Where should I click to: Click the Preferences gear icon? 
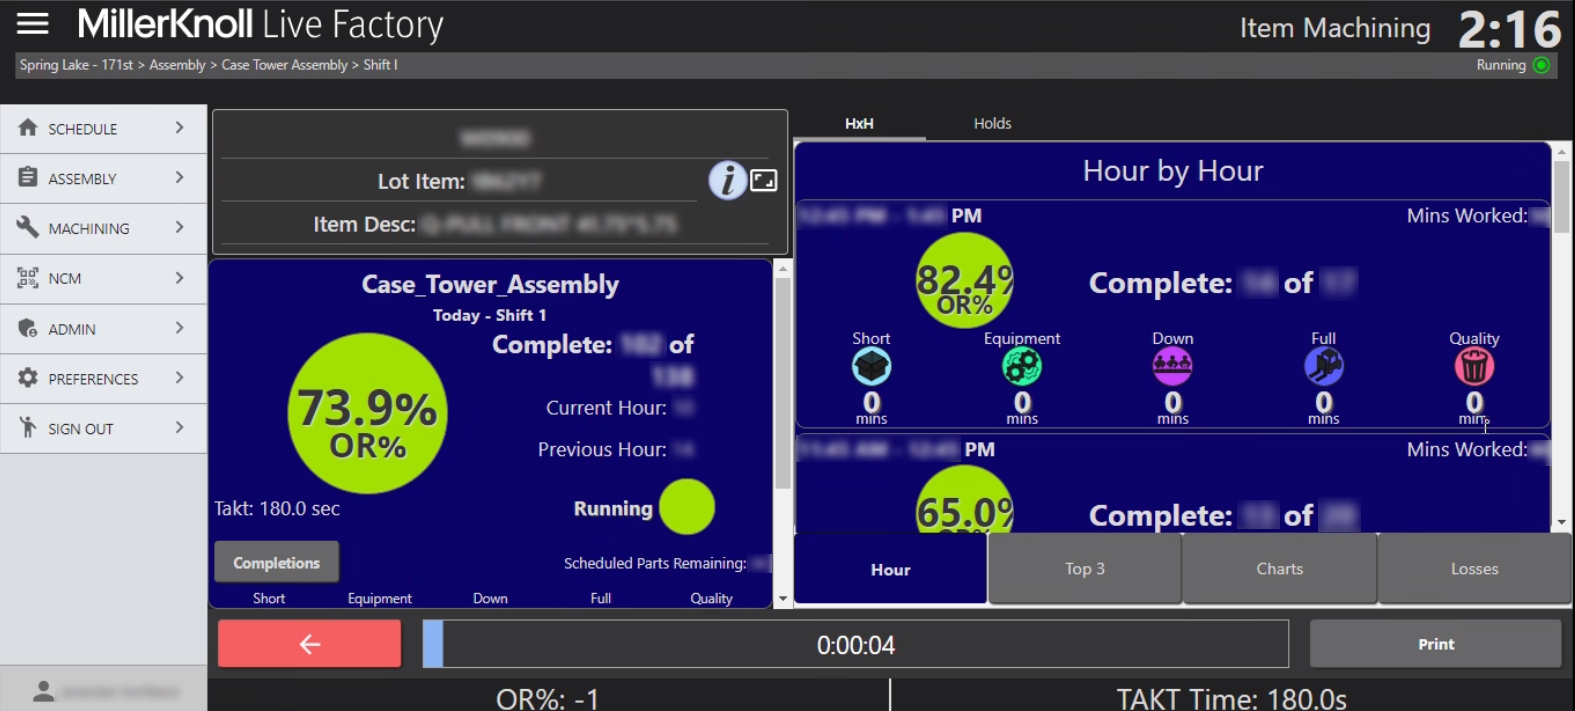point(28,378)
